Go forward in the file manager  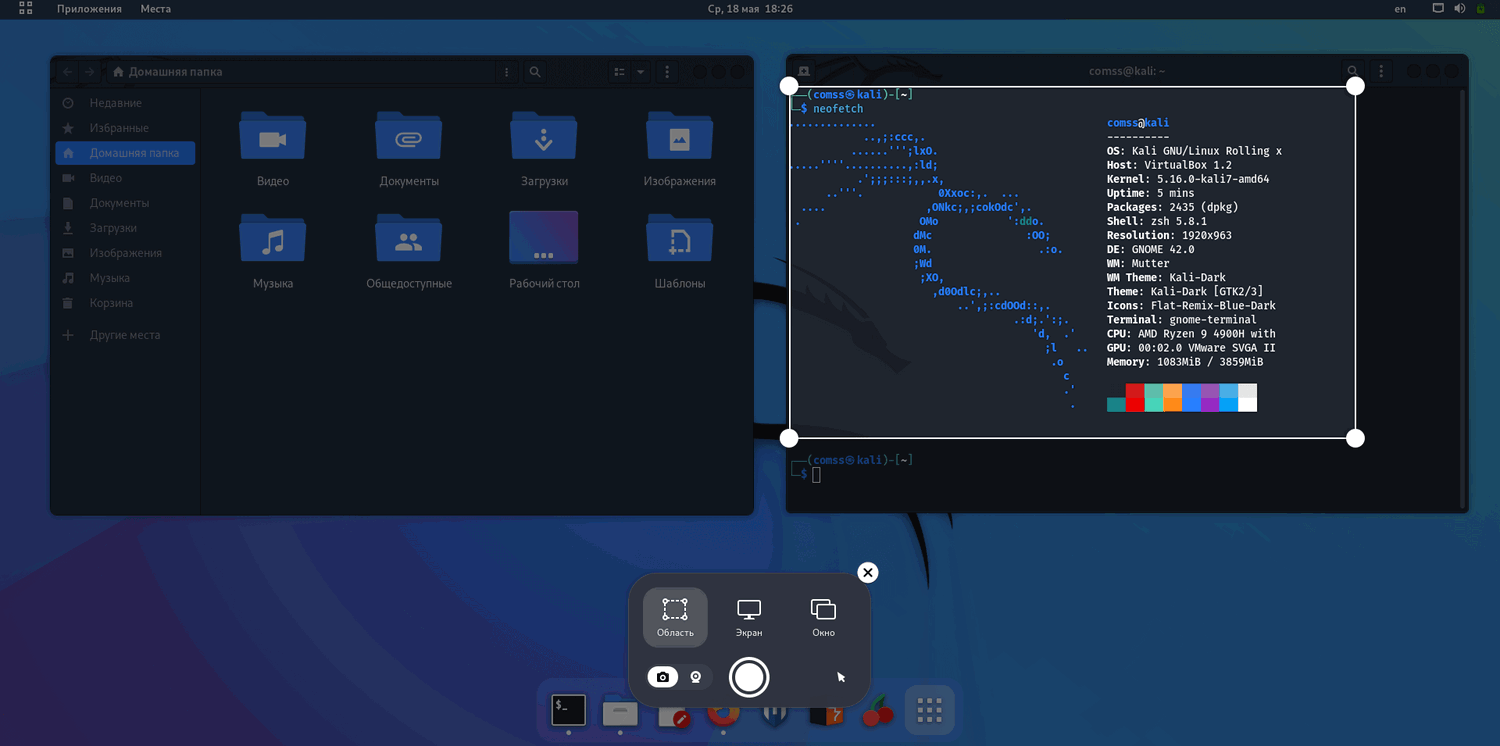[89, 72]
